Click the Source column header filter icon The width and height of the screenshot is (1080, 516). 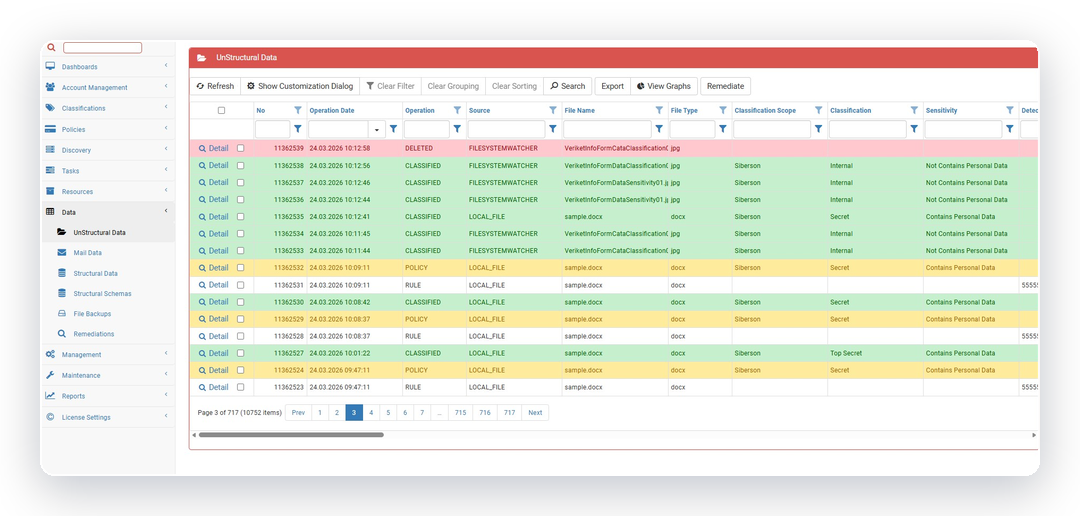[x=552, y=110]
